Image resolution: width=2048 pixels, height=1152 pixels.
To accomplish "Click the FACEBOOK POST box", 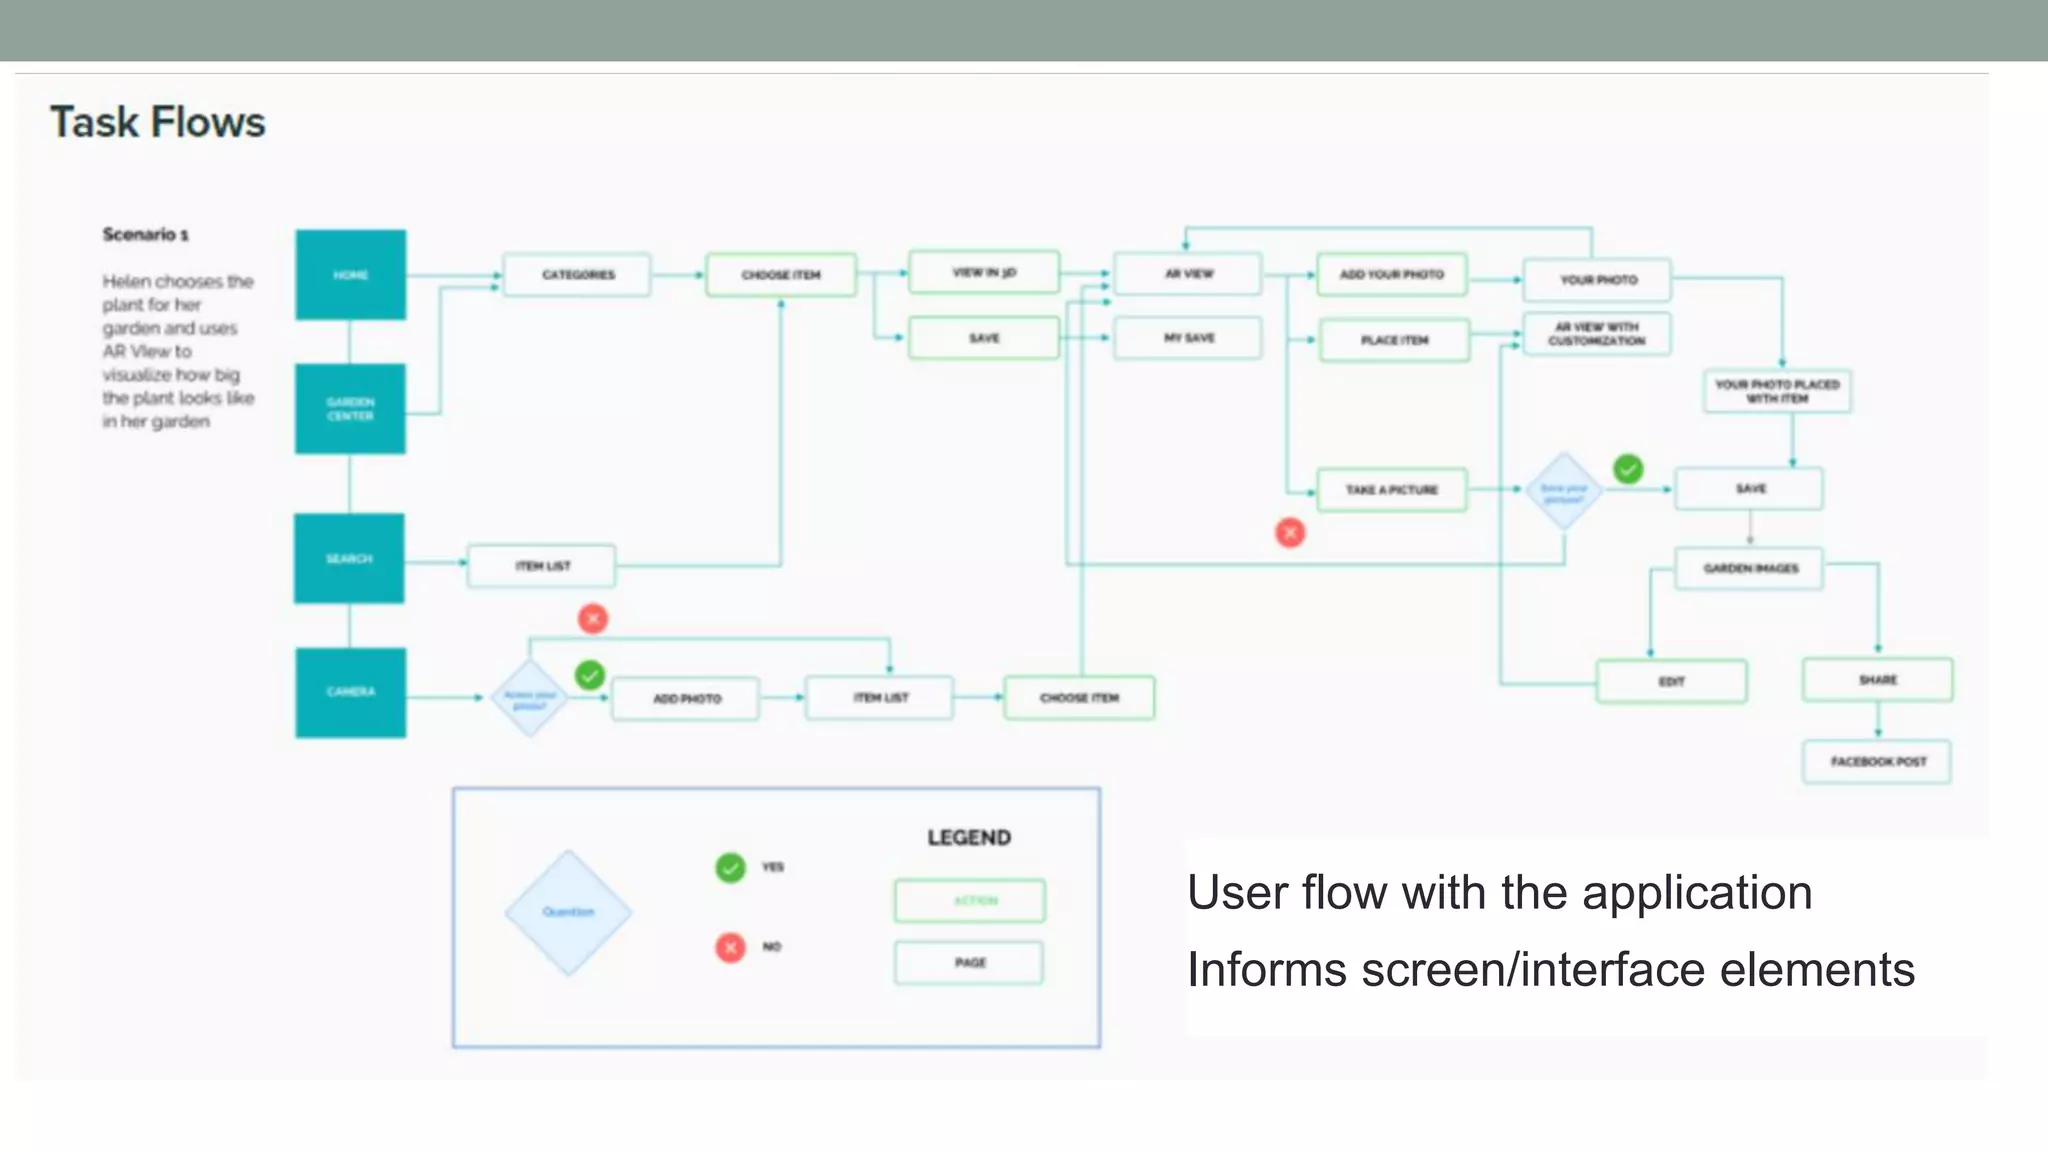I will pyautogui.click(x=1877, y=762).
